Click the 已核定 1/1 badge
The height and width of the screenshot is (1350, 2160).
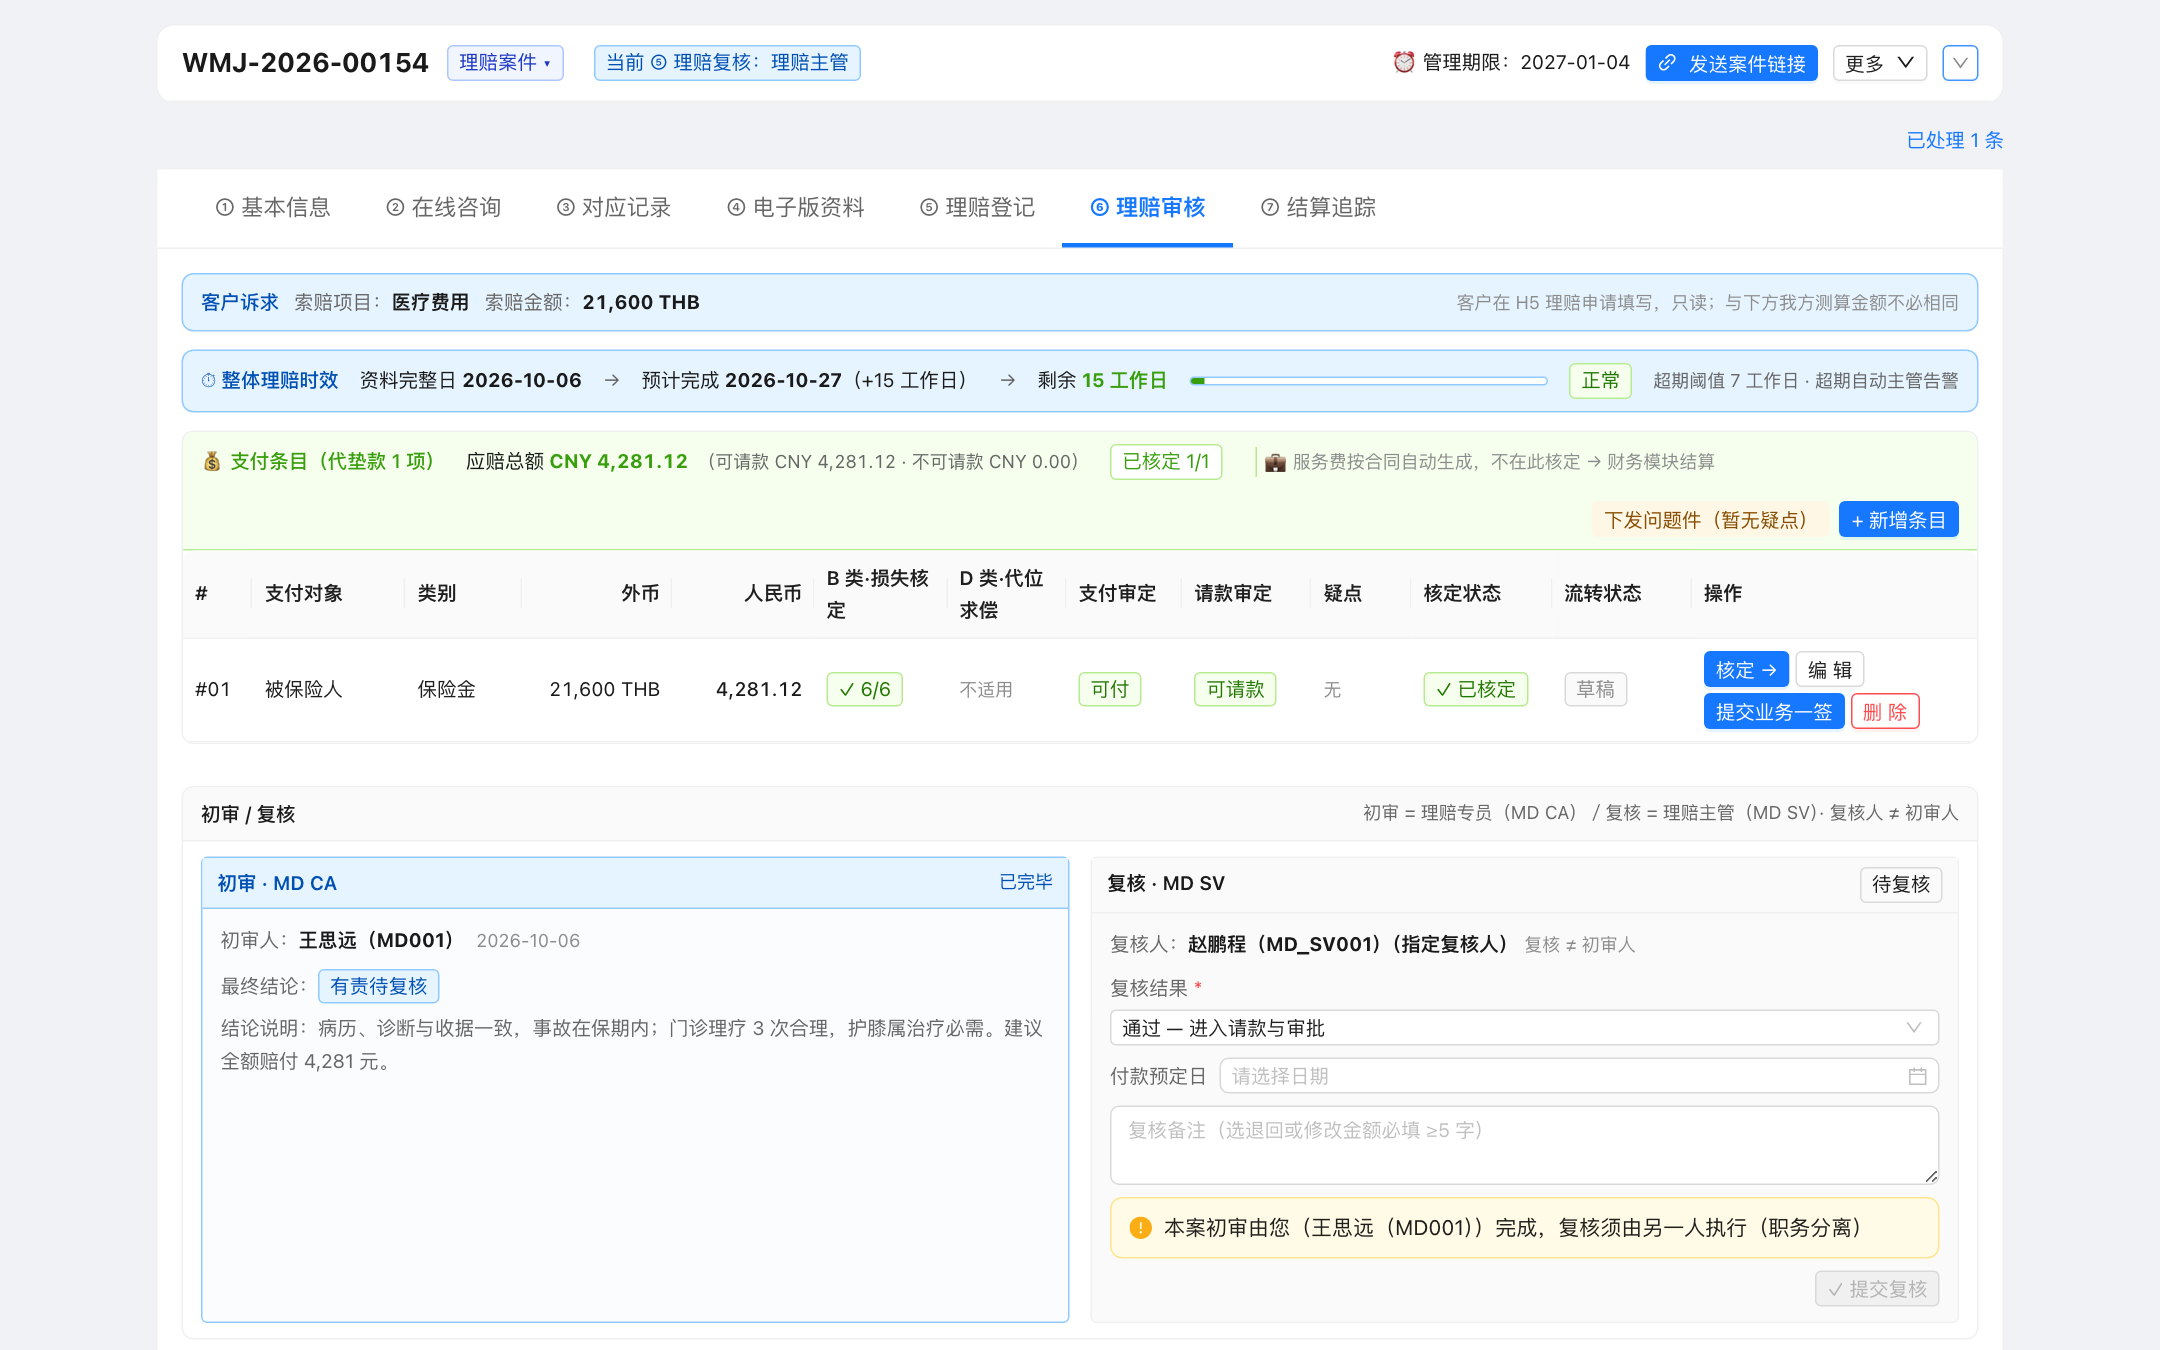[1166, 461]
